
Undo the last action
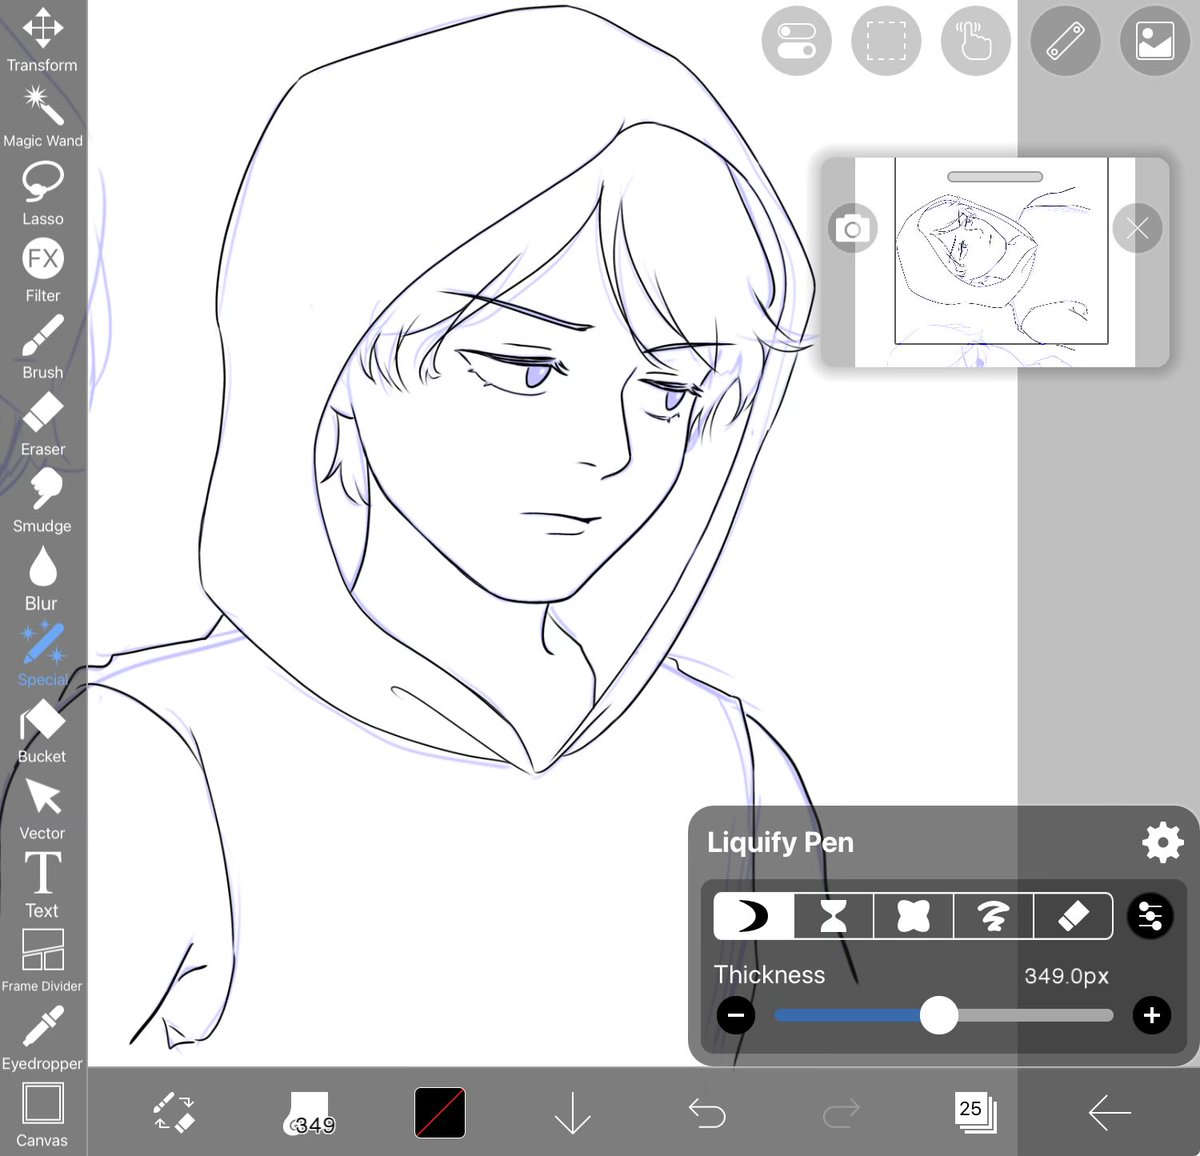(707, 1112)
